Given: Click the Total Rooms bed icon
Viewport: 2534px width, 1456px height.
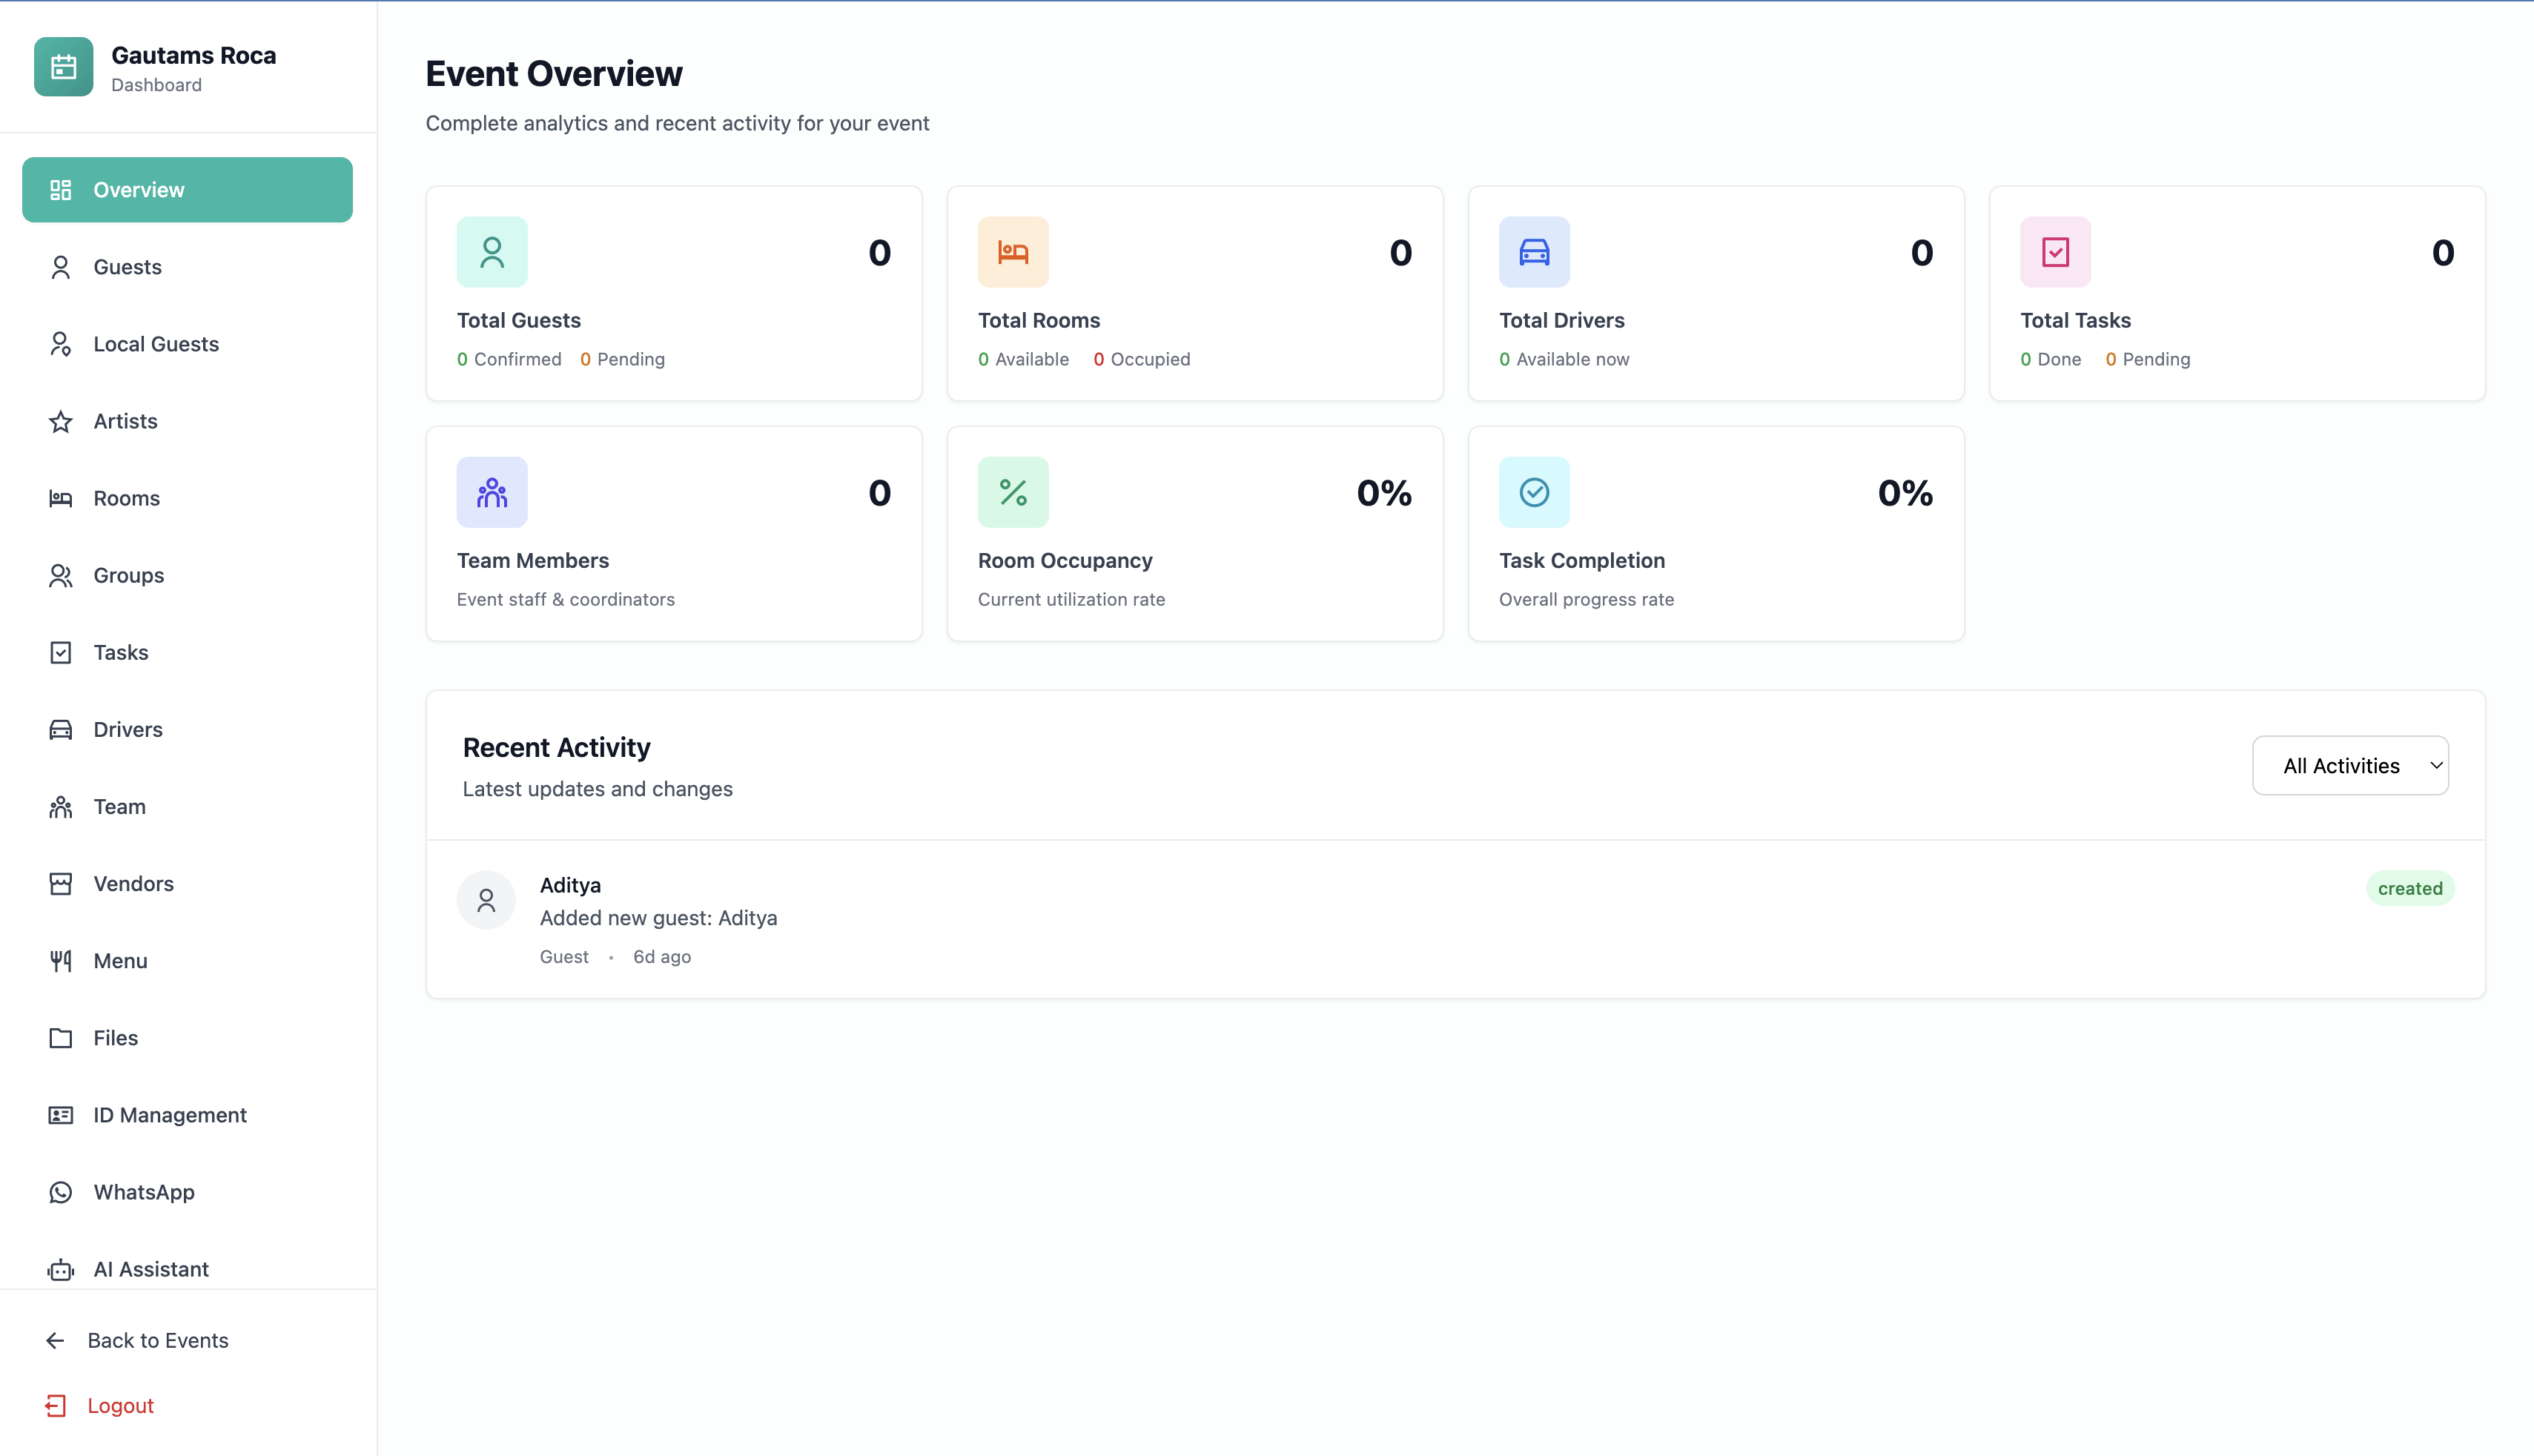Looking at the screenshot, I should [x=1013, y=252].
